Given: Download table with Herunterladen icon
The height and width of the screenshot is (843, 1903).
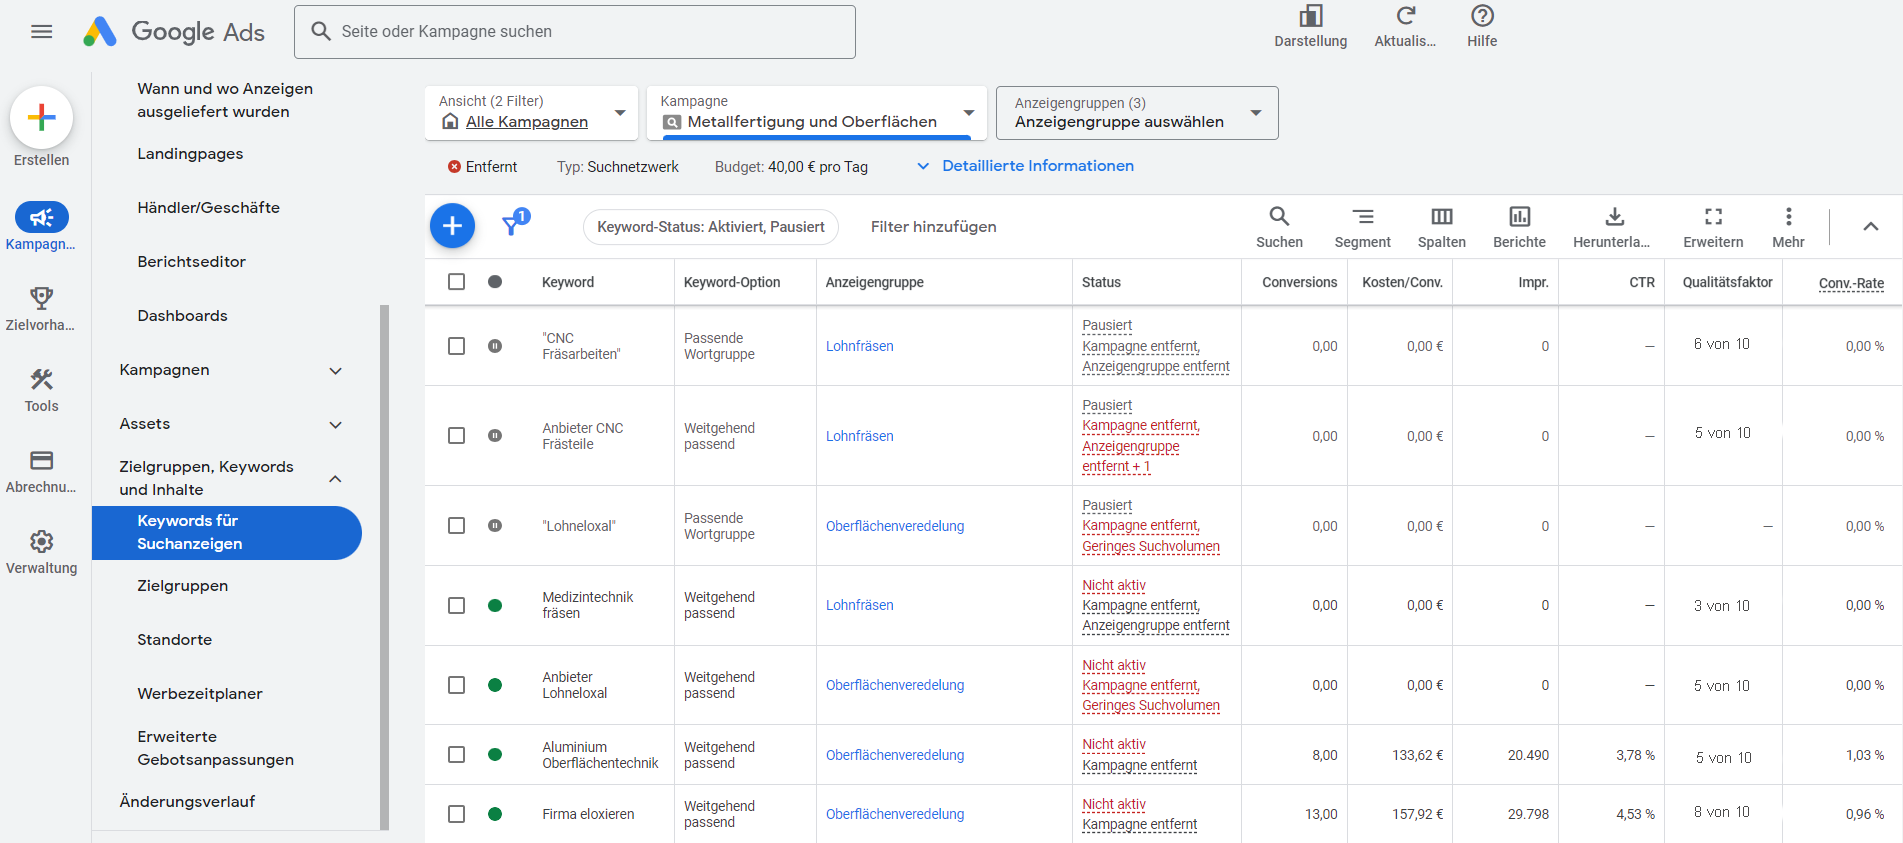Looking at the screenshot, I should pos(1611,227).
